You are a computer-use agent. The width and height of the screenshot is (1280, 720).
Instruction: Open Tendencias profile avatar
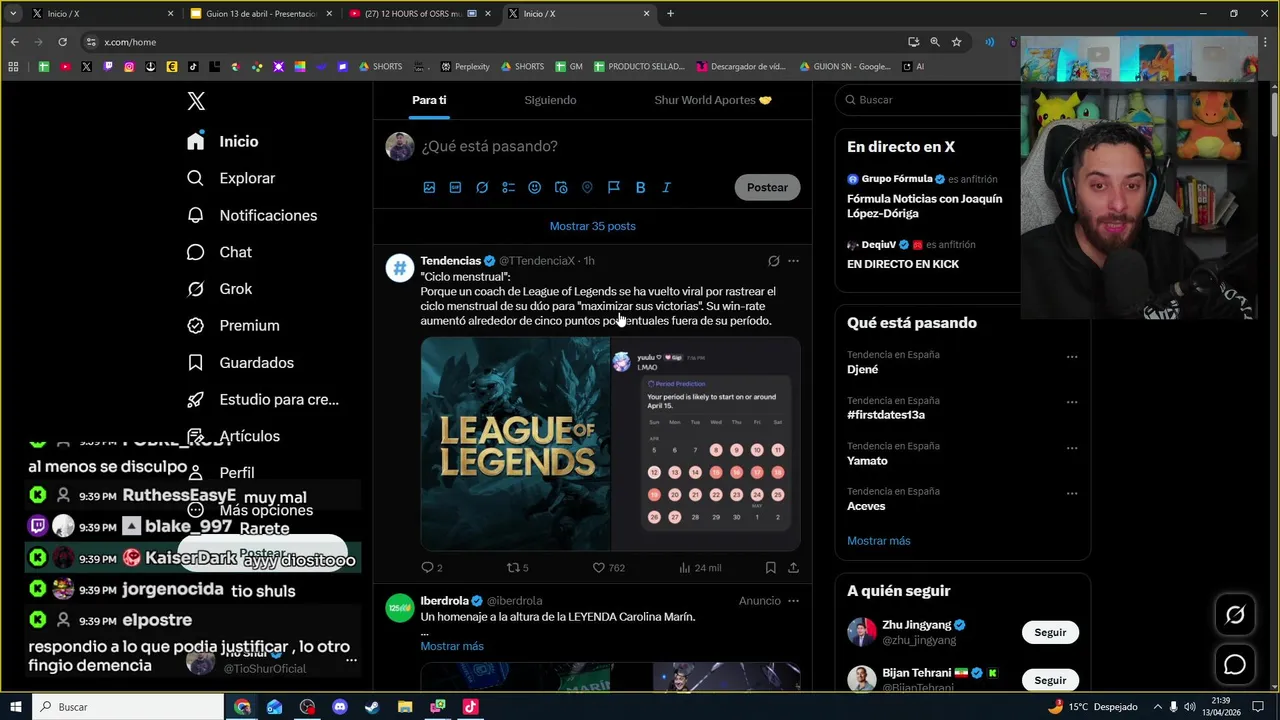(400, 268)
